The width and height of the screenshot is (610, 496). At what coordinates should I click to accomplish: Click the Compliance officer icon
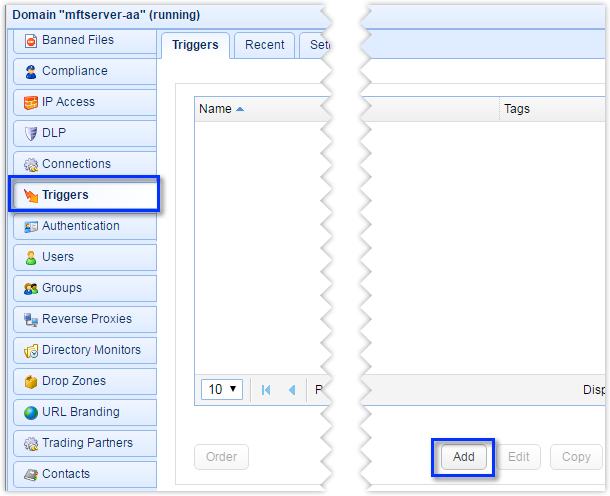tap(31, 72)
